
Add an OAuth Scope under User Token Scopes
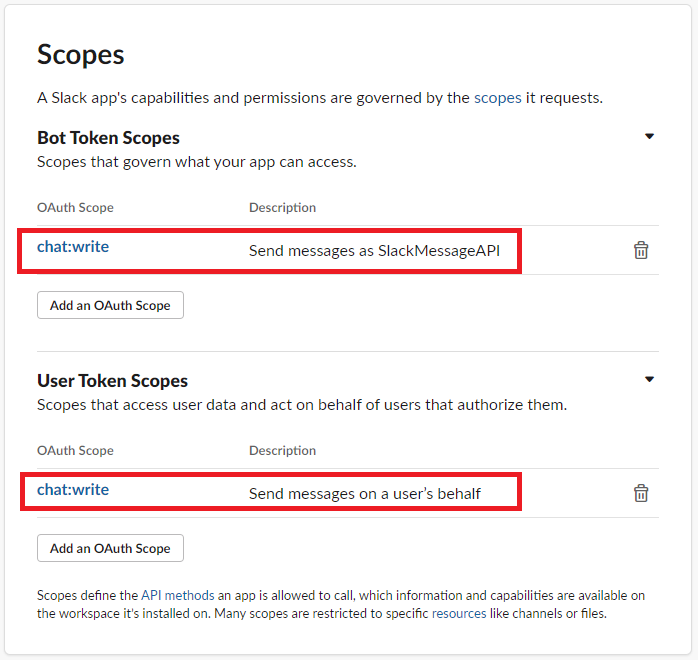(x=110, y=548)
